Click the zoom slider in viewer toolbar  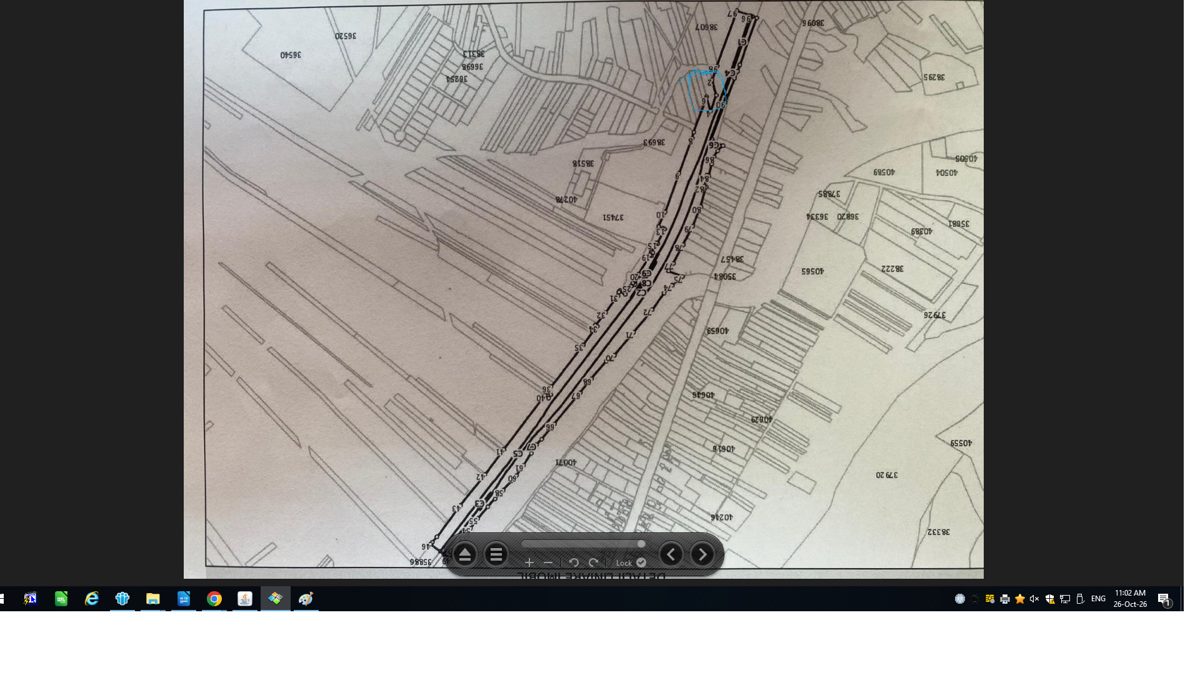[x=583, y=544]
